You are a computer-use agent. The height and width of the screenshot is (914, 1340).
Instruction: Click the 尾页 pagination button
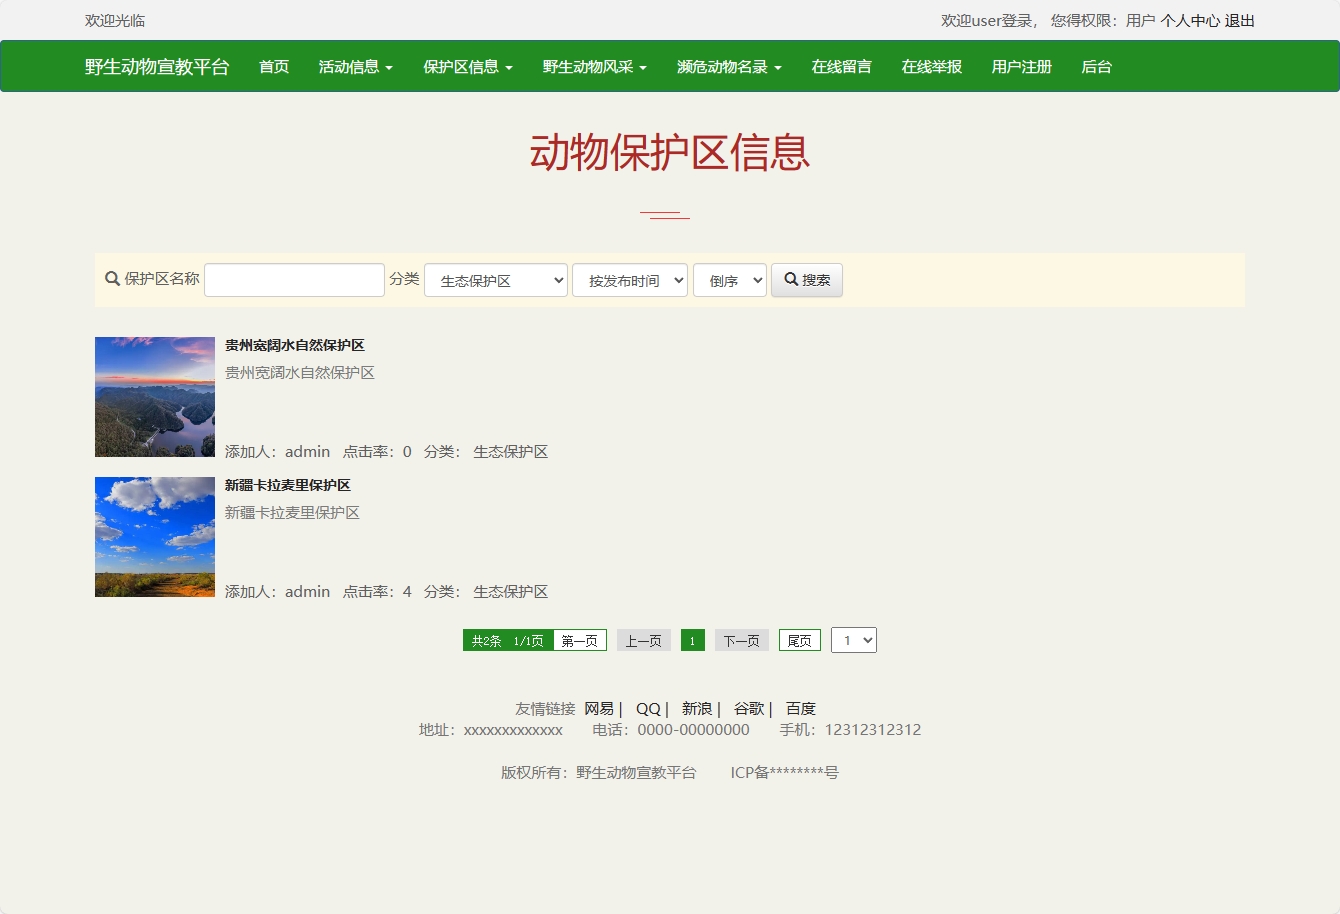pyautogui.click(x=799, y=639)
